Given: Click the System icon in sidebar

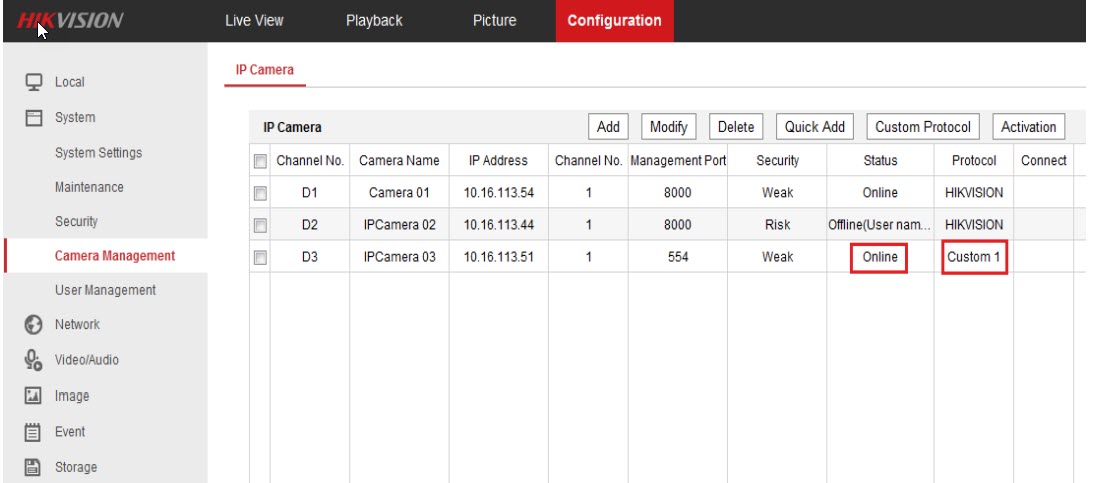Looking at the screenshot, I should (33, 118).
